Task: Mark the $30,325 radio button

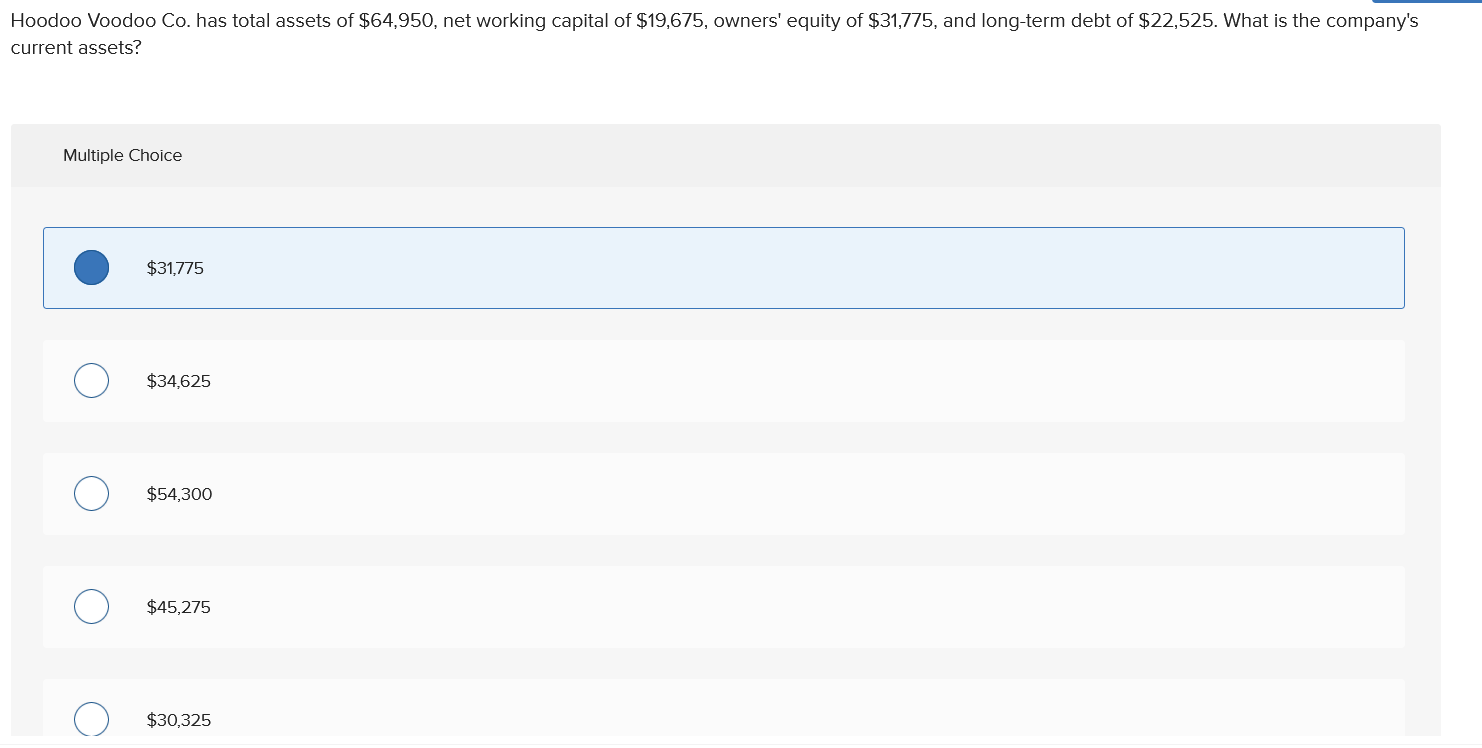Action: click(92, 719)
